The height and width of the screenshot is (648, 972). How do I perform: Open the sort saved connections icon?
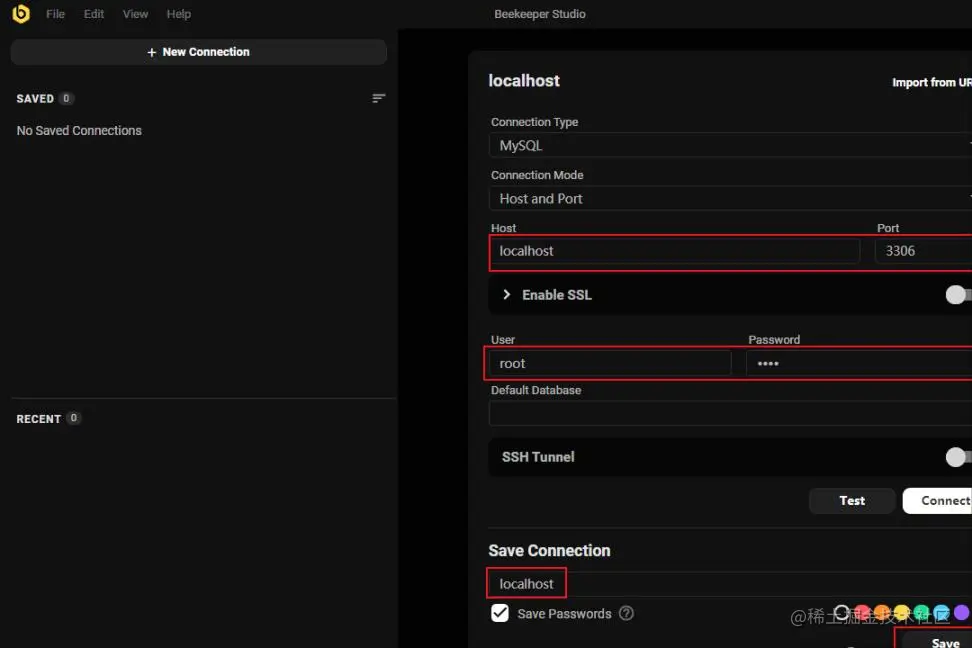(x=378, y=98)
